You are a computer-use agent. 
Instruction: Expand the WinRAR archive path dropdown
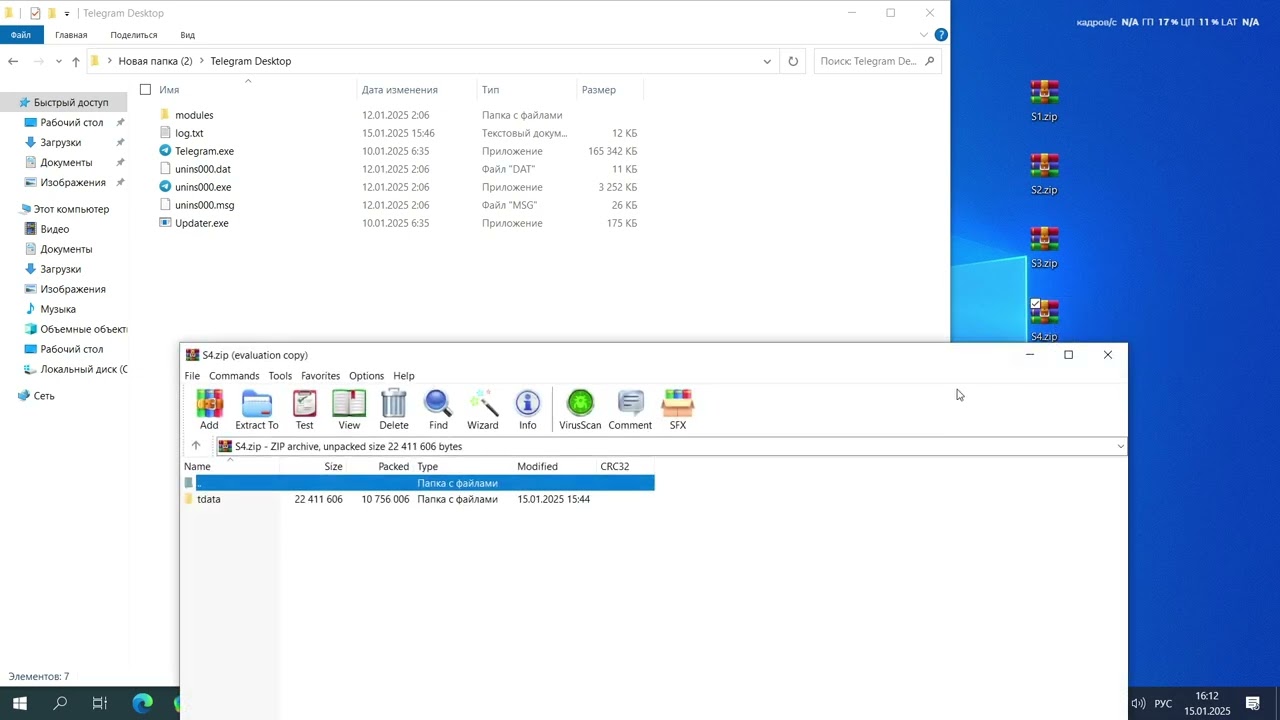[1120, 446]
